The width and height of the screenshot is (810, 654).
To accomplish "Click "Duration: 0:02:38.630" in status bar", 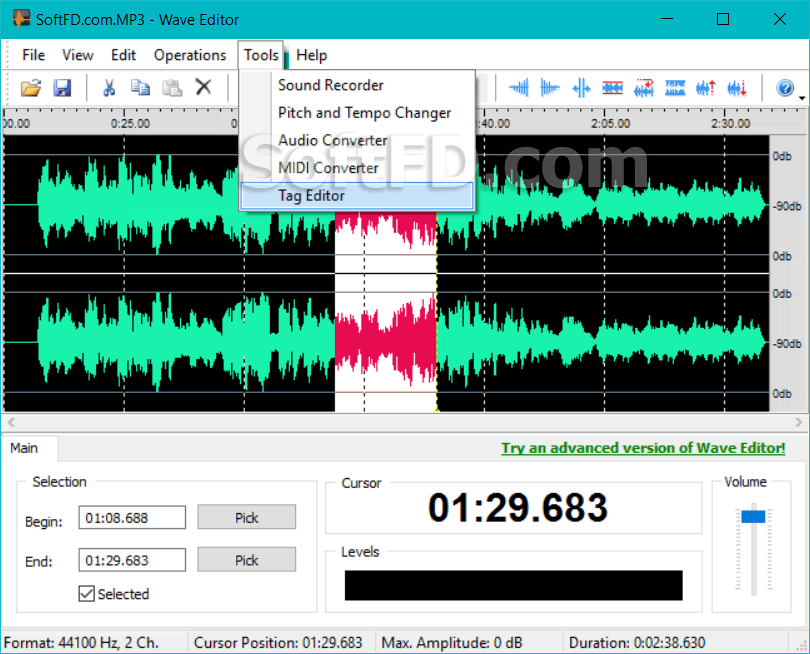I will tap(637, 643).
